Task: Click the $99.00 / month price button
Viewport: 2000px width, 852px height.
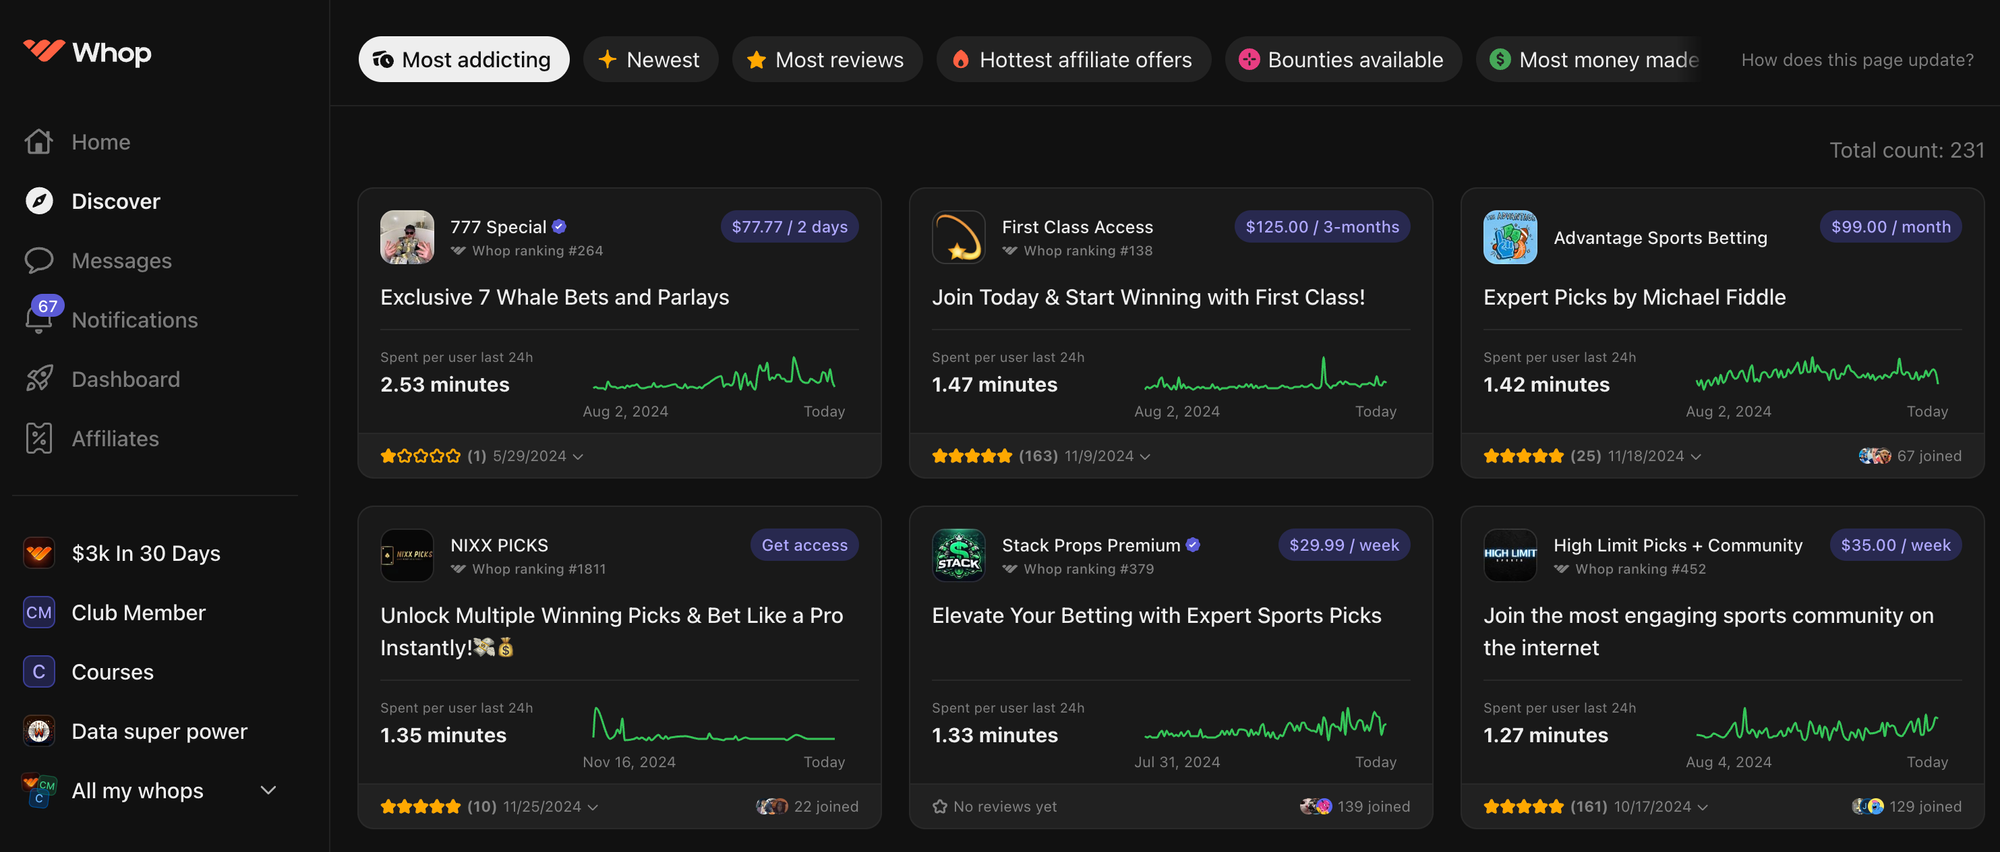Action: point(1891,227)
